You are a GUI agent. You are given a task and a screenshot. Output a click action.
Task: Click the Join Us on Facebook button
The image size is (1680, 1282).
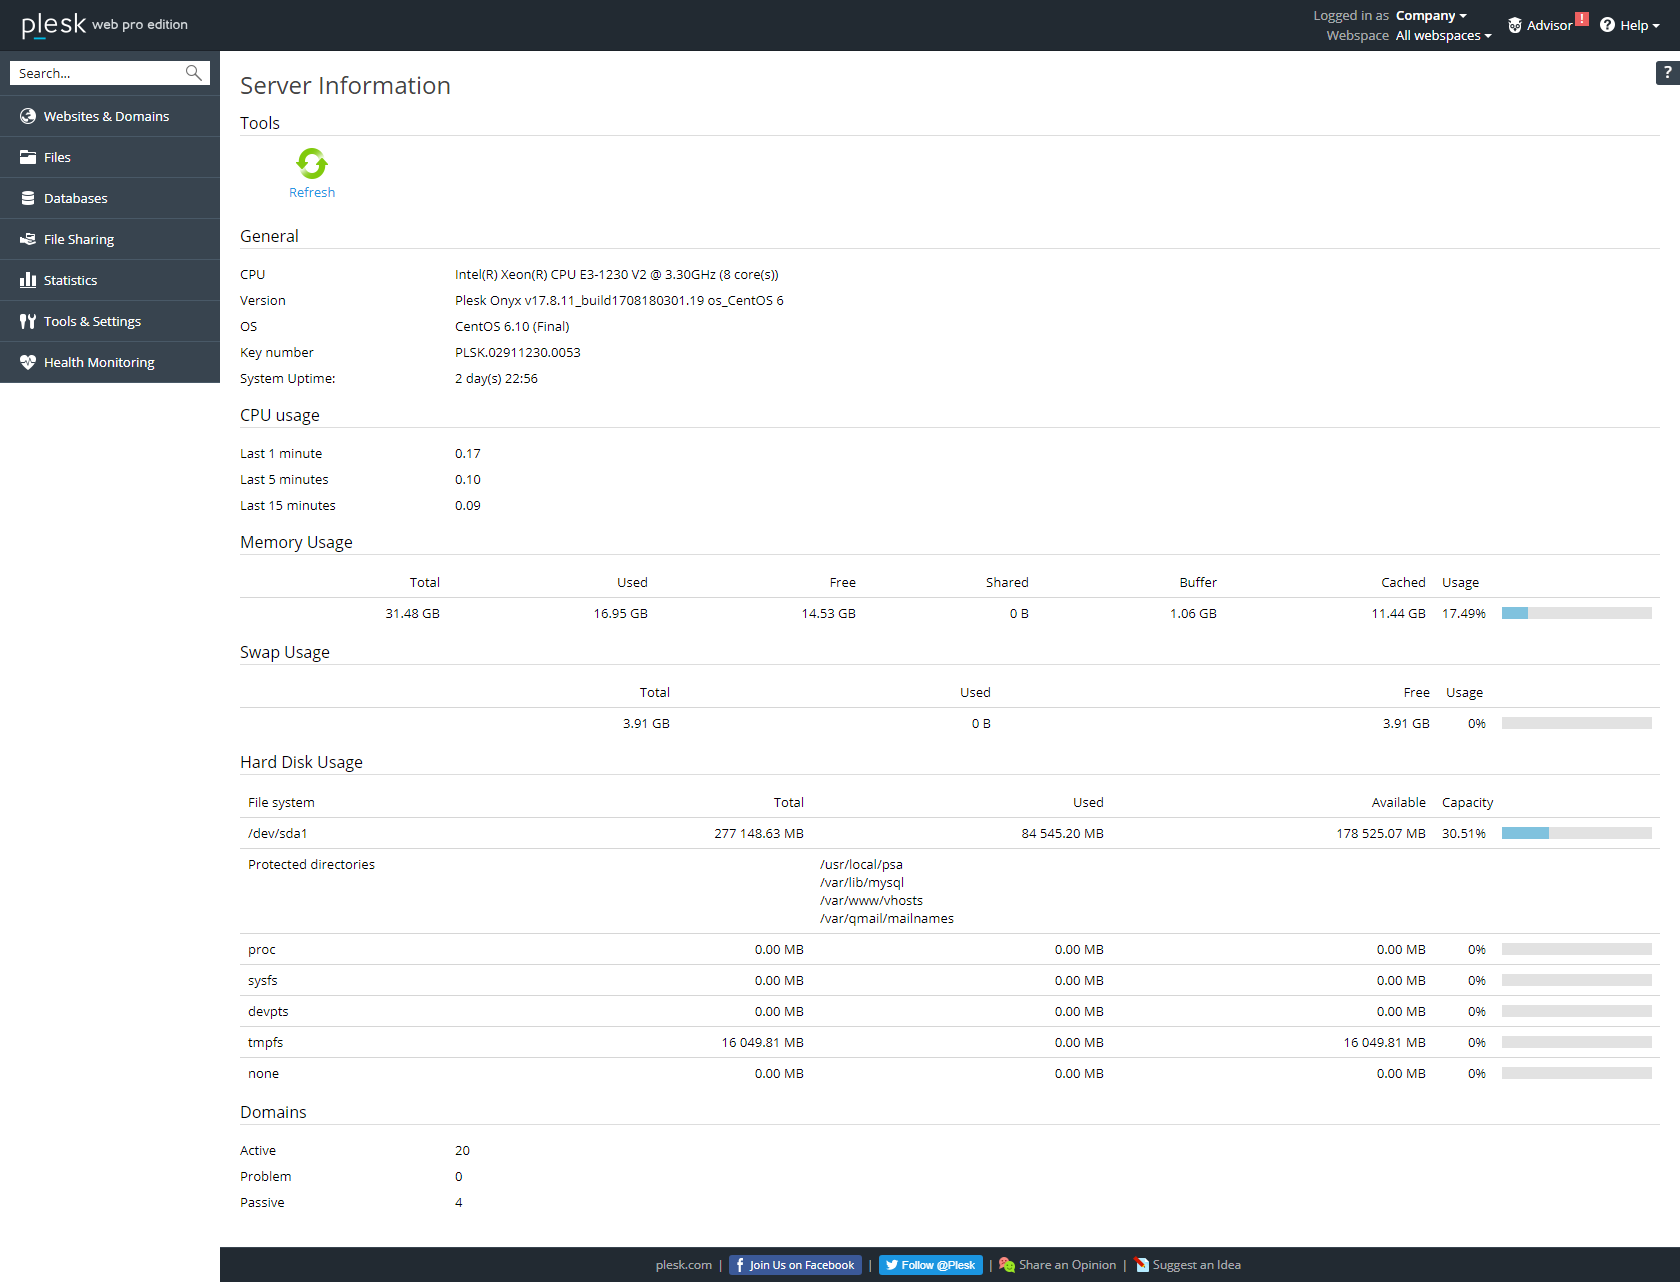tap(796, 1265)
